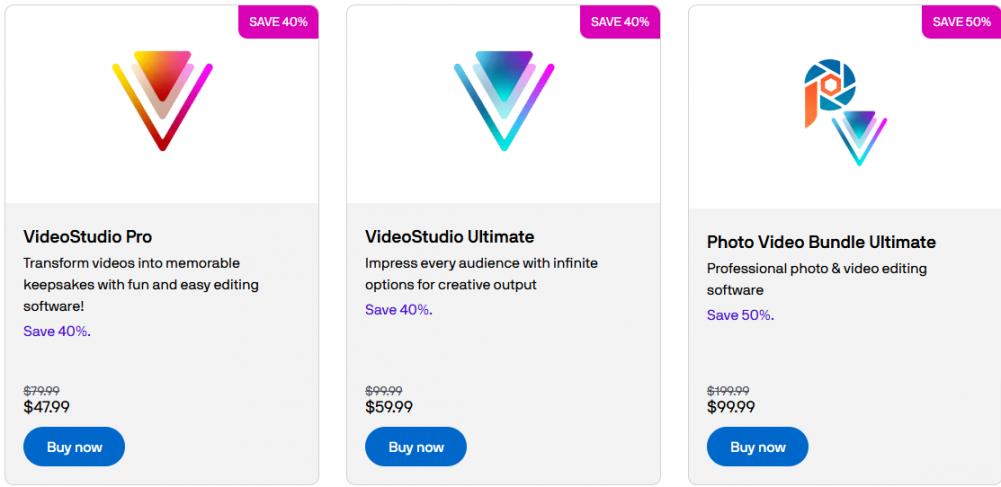Click the $59.99 price
Viewport: 1001px width, 487px height.
pyautogui.click(x=389, y=407)
